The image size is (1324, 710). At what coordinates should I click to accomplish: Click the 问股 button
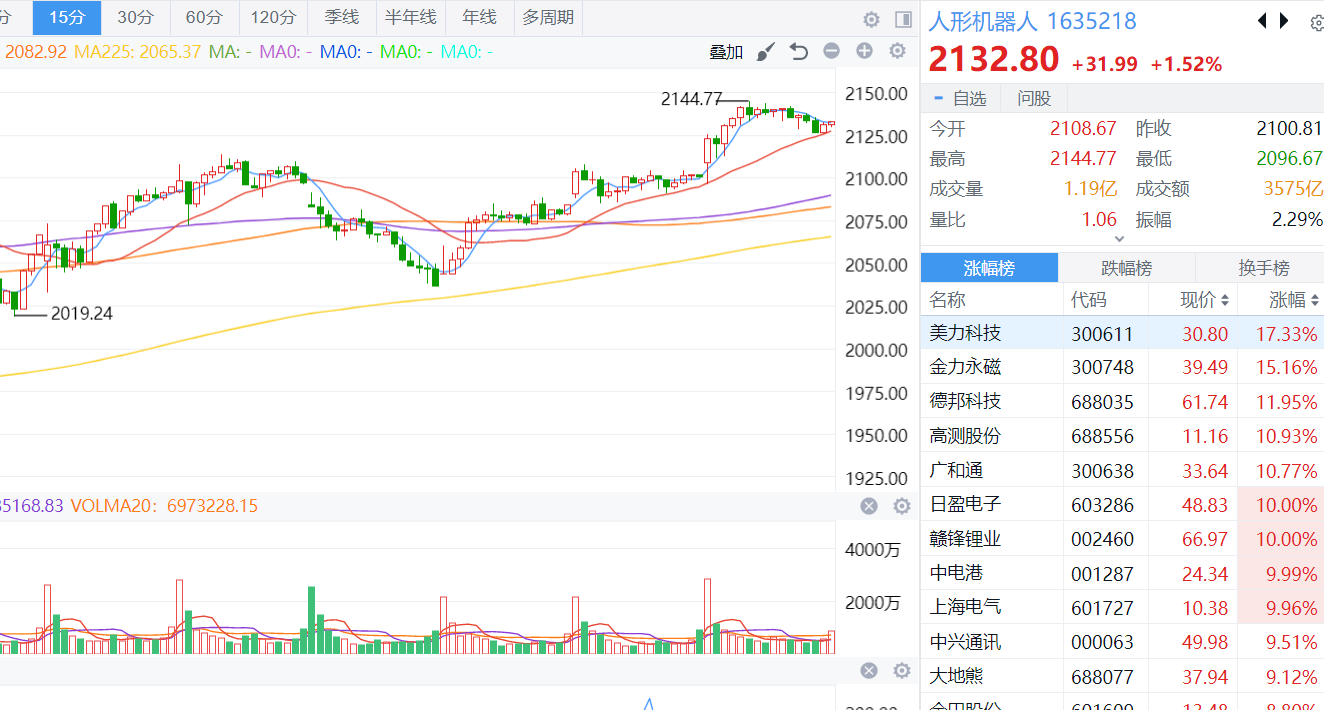point(1034,98)
